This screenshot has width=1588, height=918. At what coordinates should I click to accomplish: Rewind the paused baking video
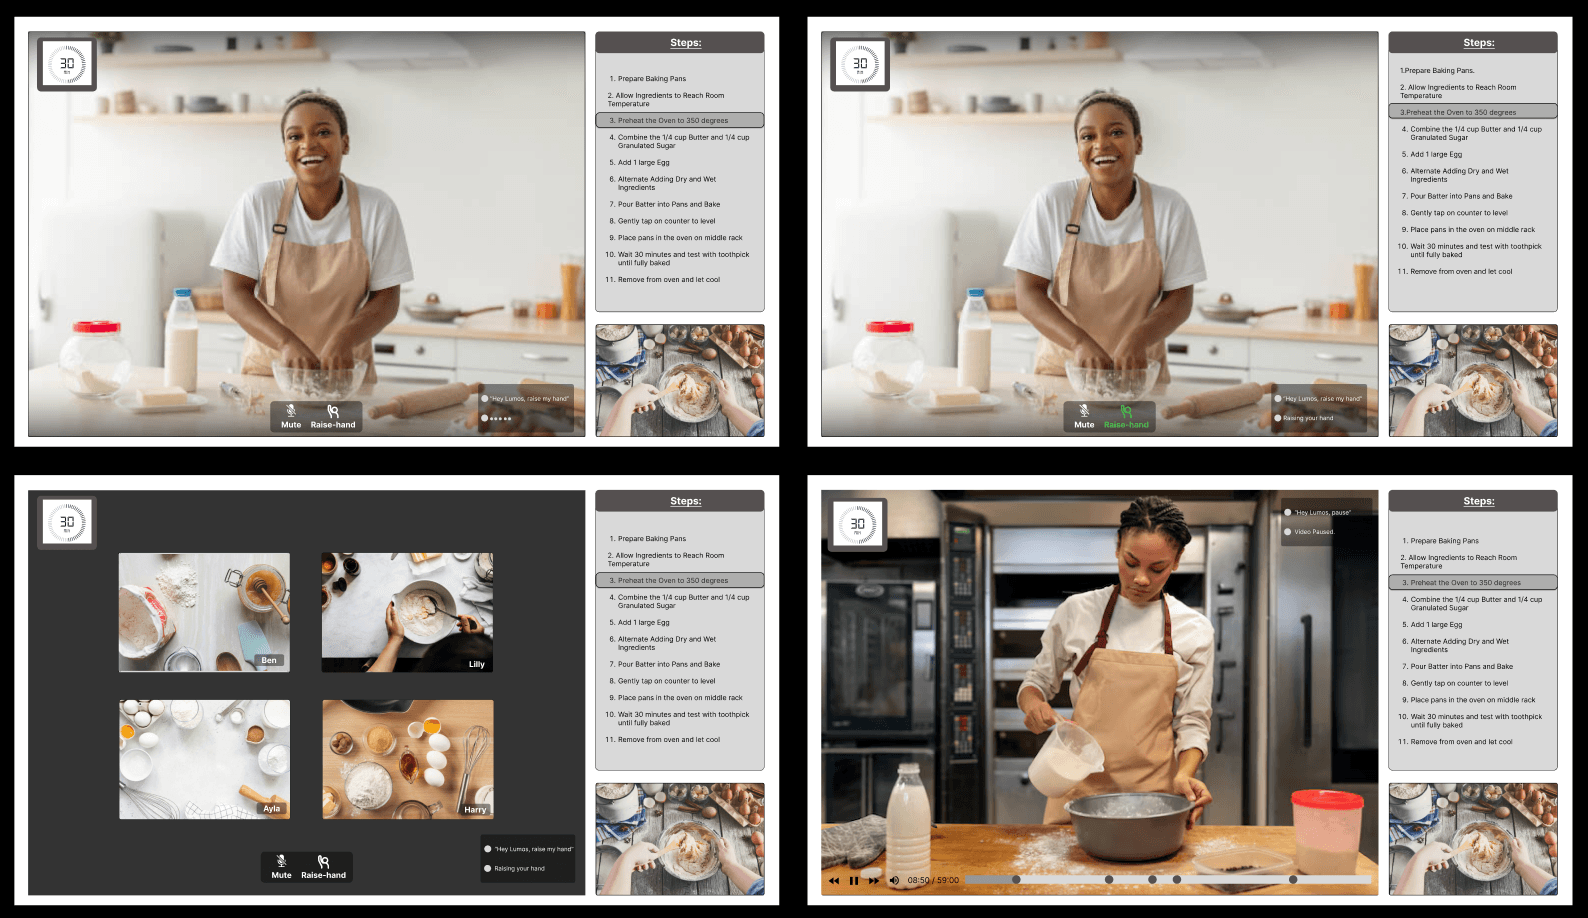click(834, 881)
